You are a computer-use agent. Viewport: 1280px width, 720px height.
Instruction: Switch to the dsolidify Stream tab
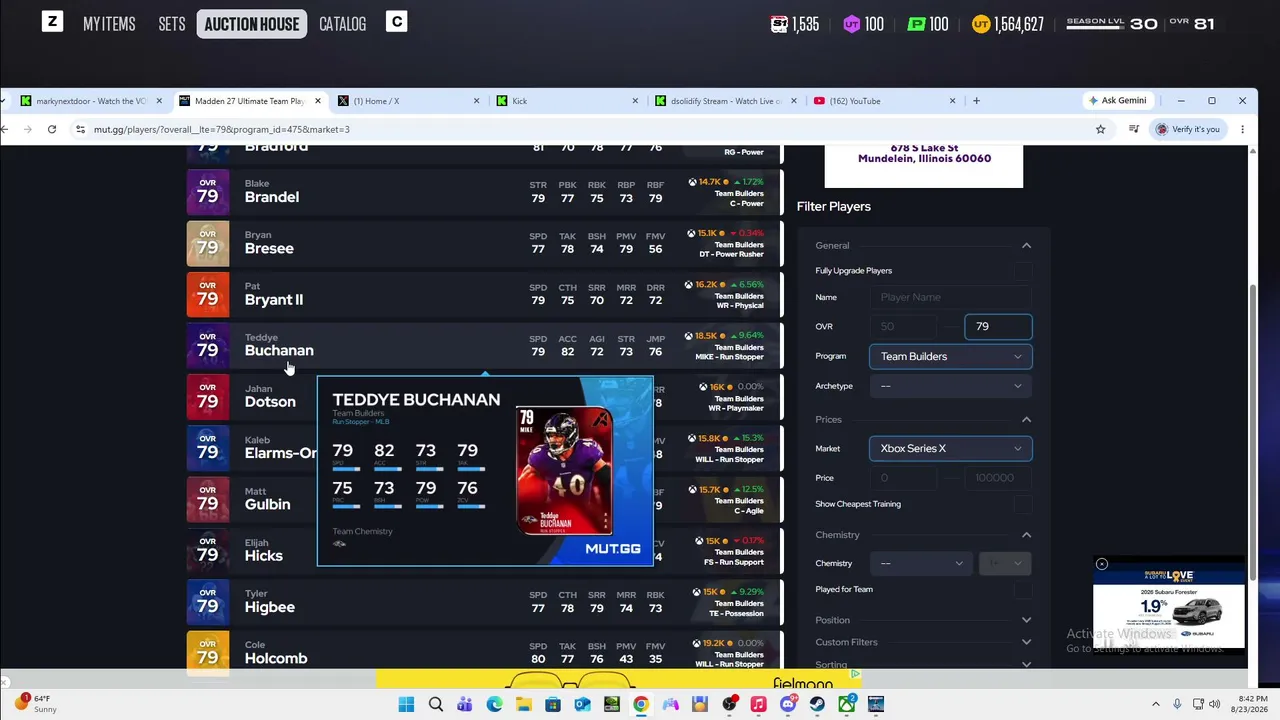[x=724, y=101]
